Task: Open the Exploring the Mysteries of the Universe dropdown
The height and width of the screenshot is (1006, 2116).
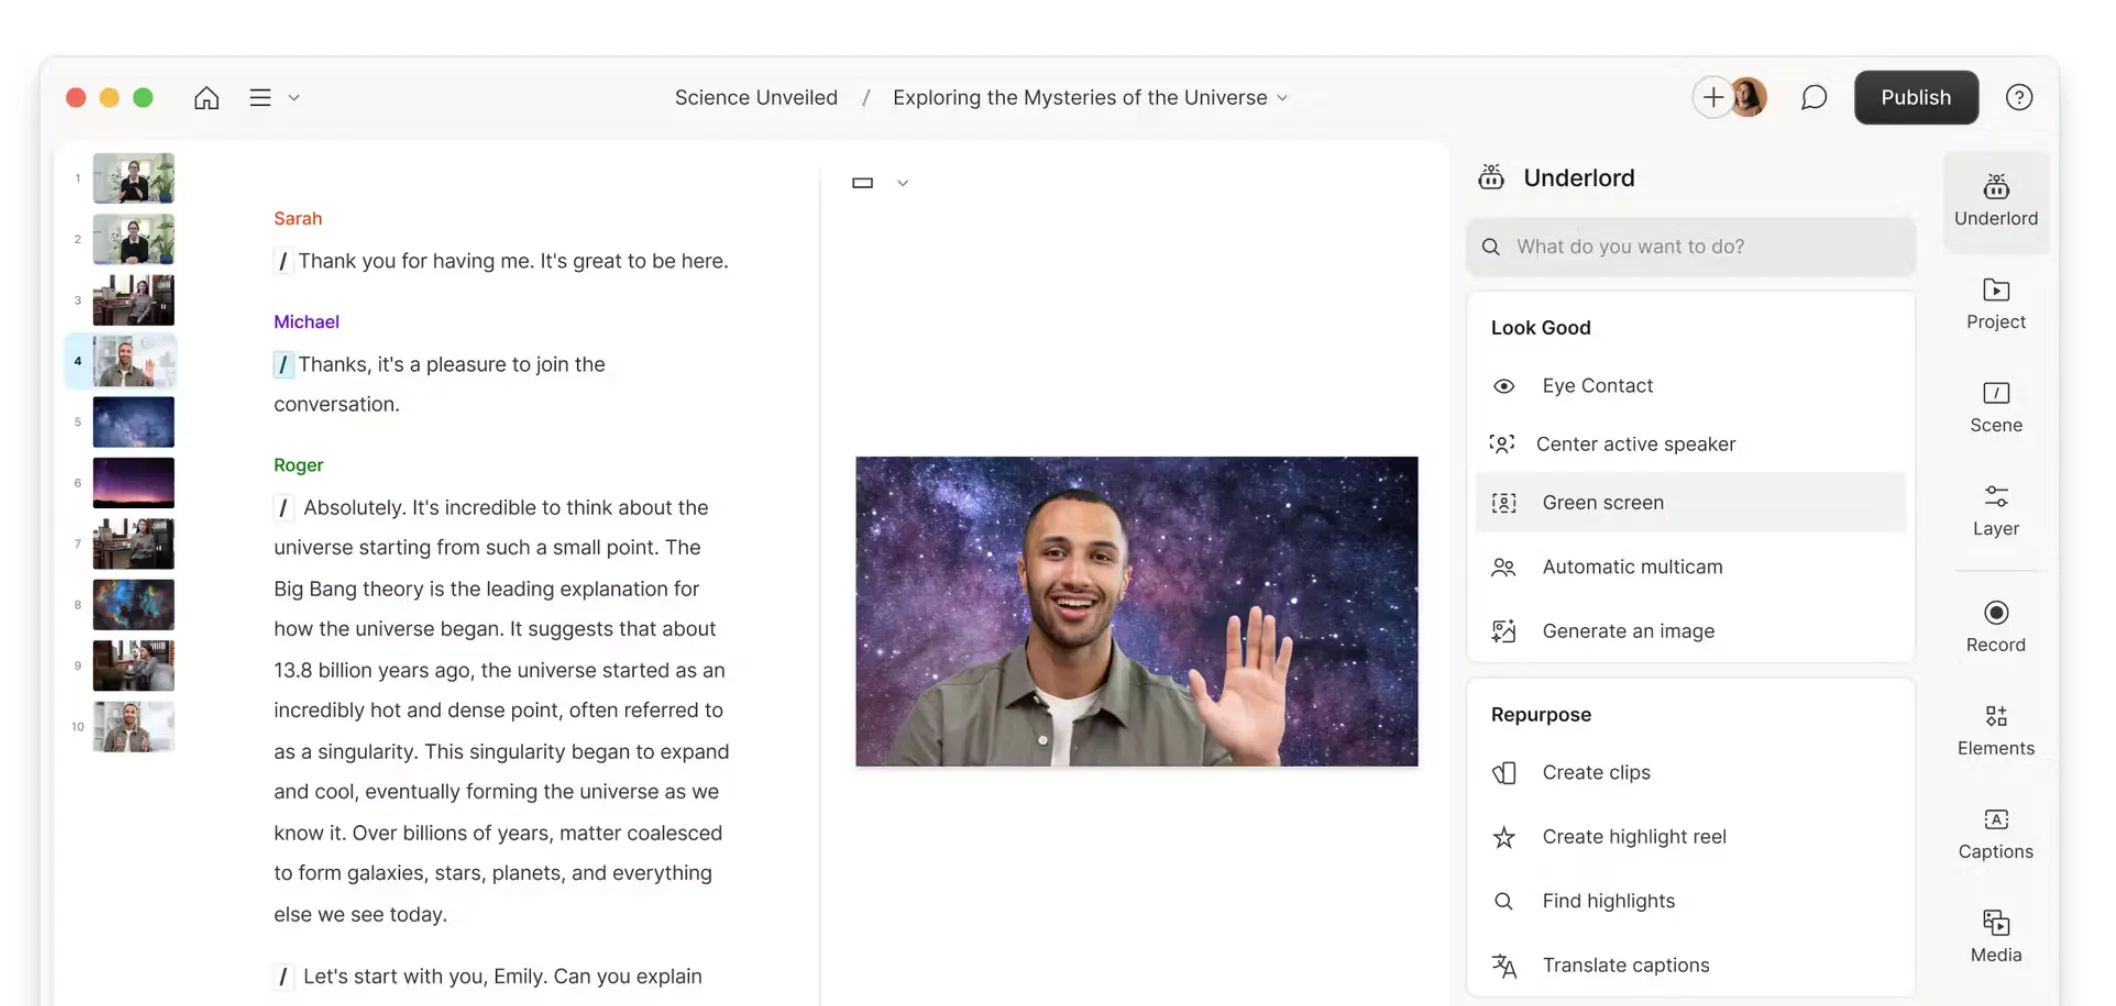Action: 1090,97
